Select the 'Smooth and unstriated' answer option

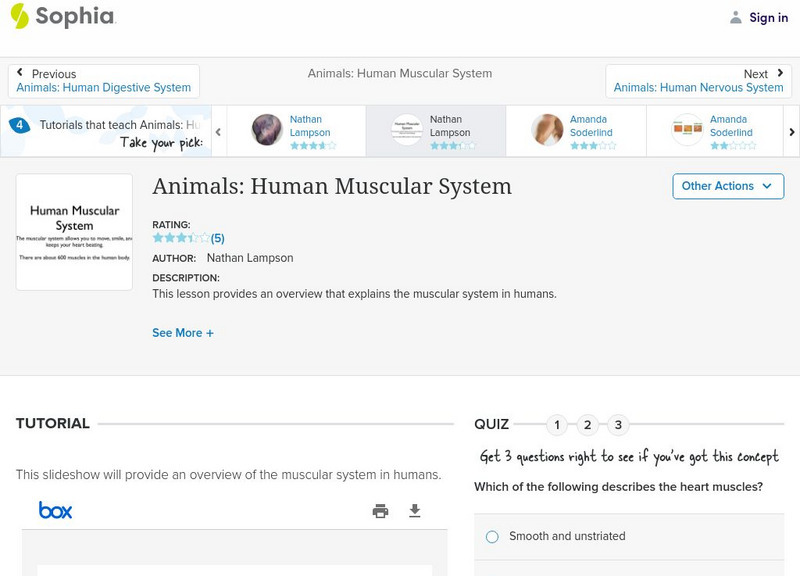point(492,537)
